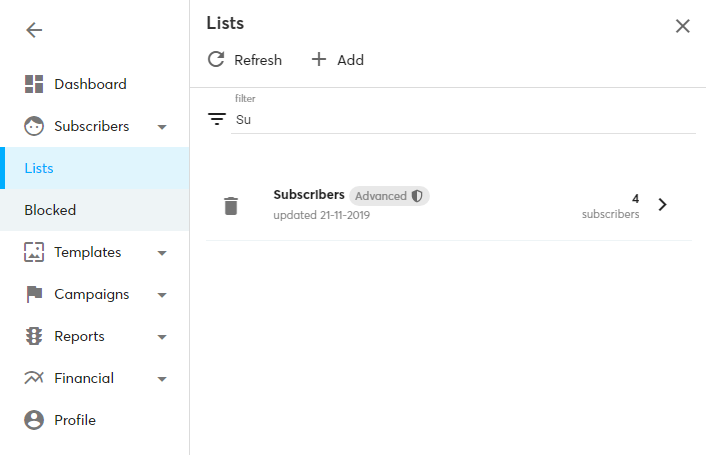
Task: Open the Blocked menu item
Action: click(x=50, y=210)
